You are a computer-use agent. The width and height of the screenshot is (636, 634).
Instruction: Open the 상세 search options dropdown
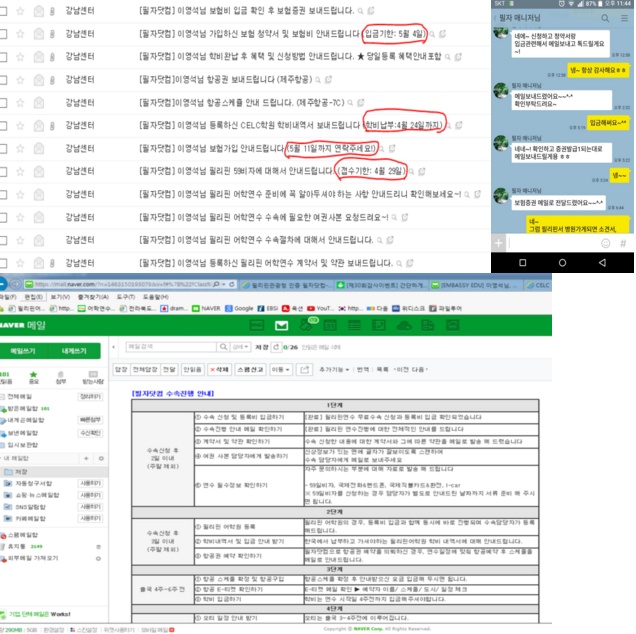click(241, 347)
